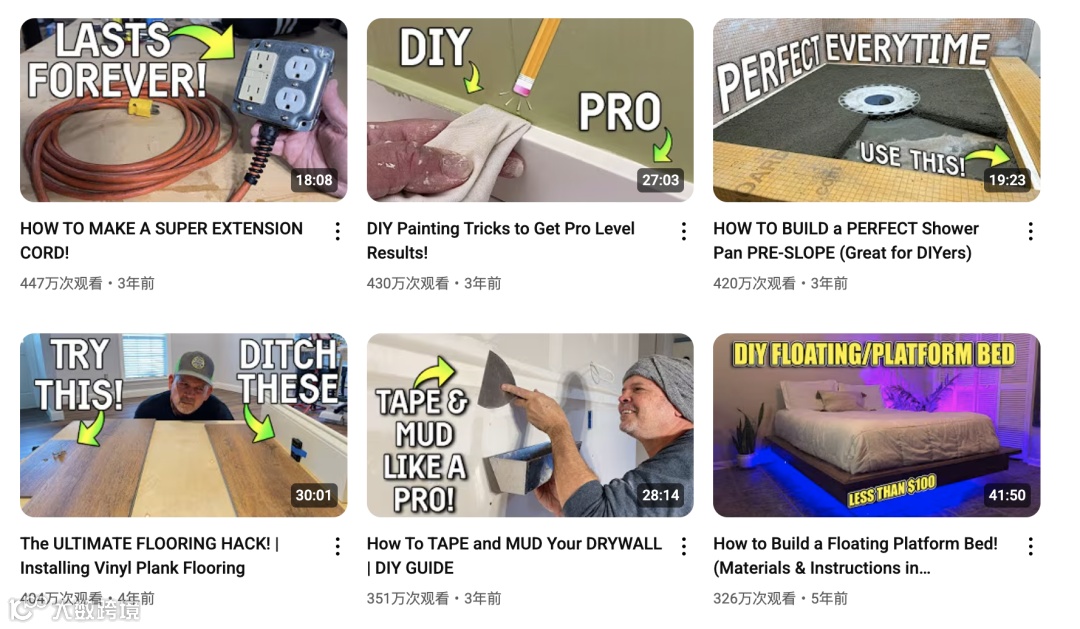The width and height of the screenshot is (1080, 629).
Task: Open the TRY THIS DITCH THESE flooring thumbnail
Action: [x=183, y=425]
